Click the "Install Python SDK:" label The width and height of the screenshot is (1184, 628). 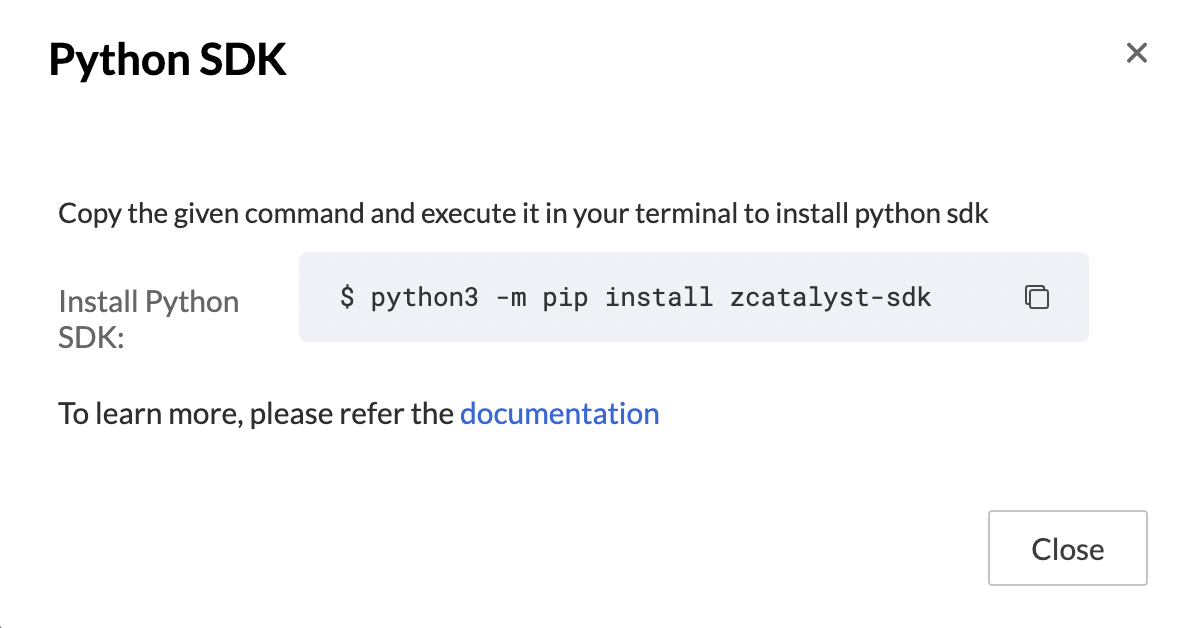click(x=149, y=319)
